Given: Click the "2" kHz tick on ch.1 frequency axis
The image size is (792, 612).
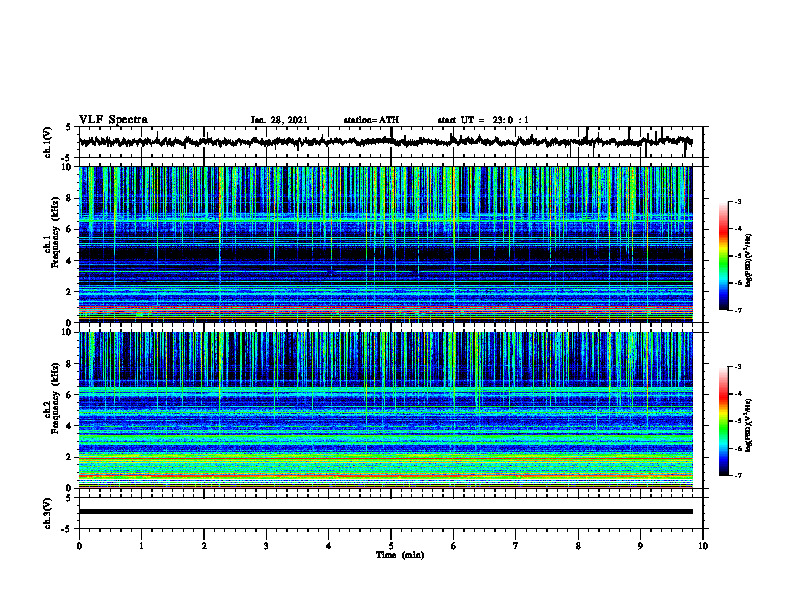Looking at the screenshot, I should [70, 292].
